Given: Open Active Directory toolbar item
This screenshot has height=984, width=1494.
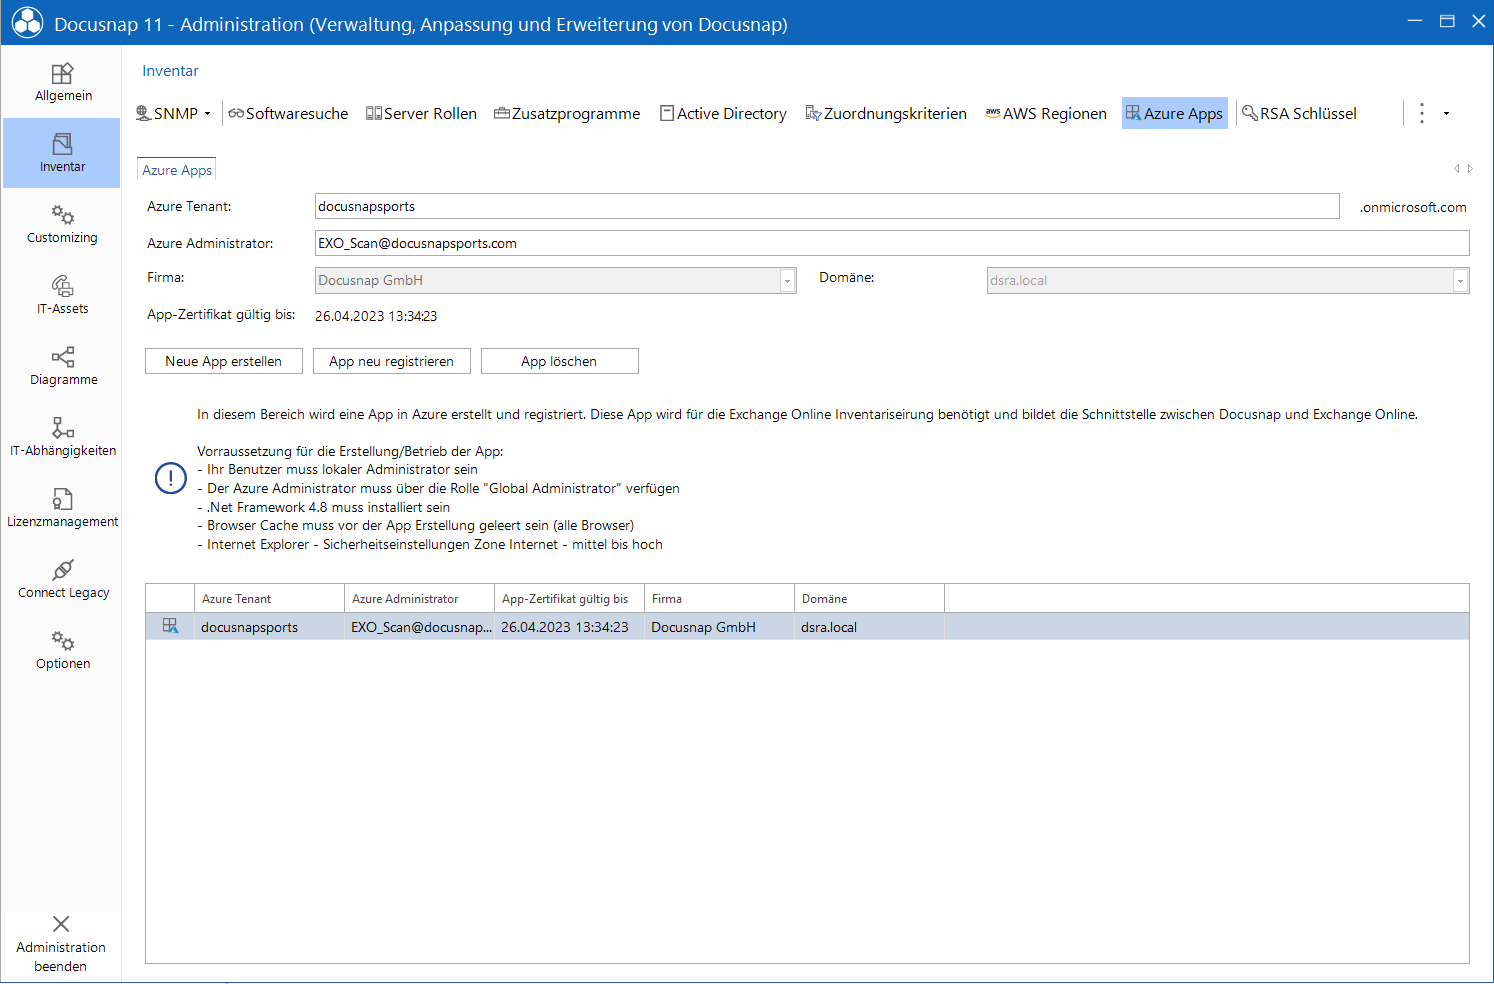Looking at the screenshot, I should pyautogui.click(x=723, y=113).
